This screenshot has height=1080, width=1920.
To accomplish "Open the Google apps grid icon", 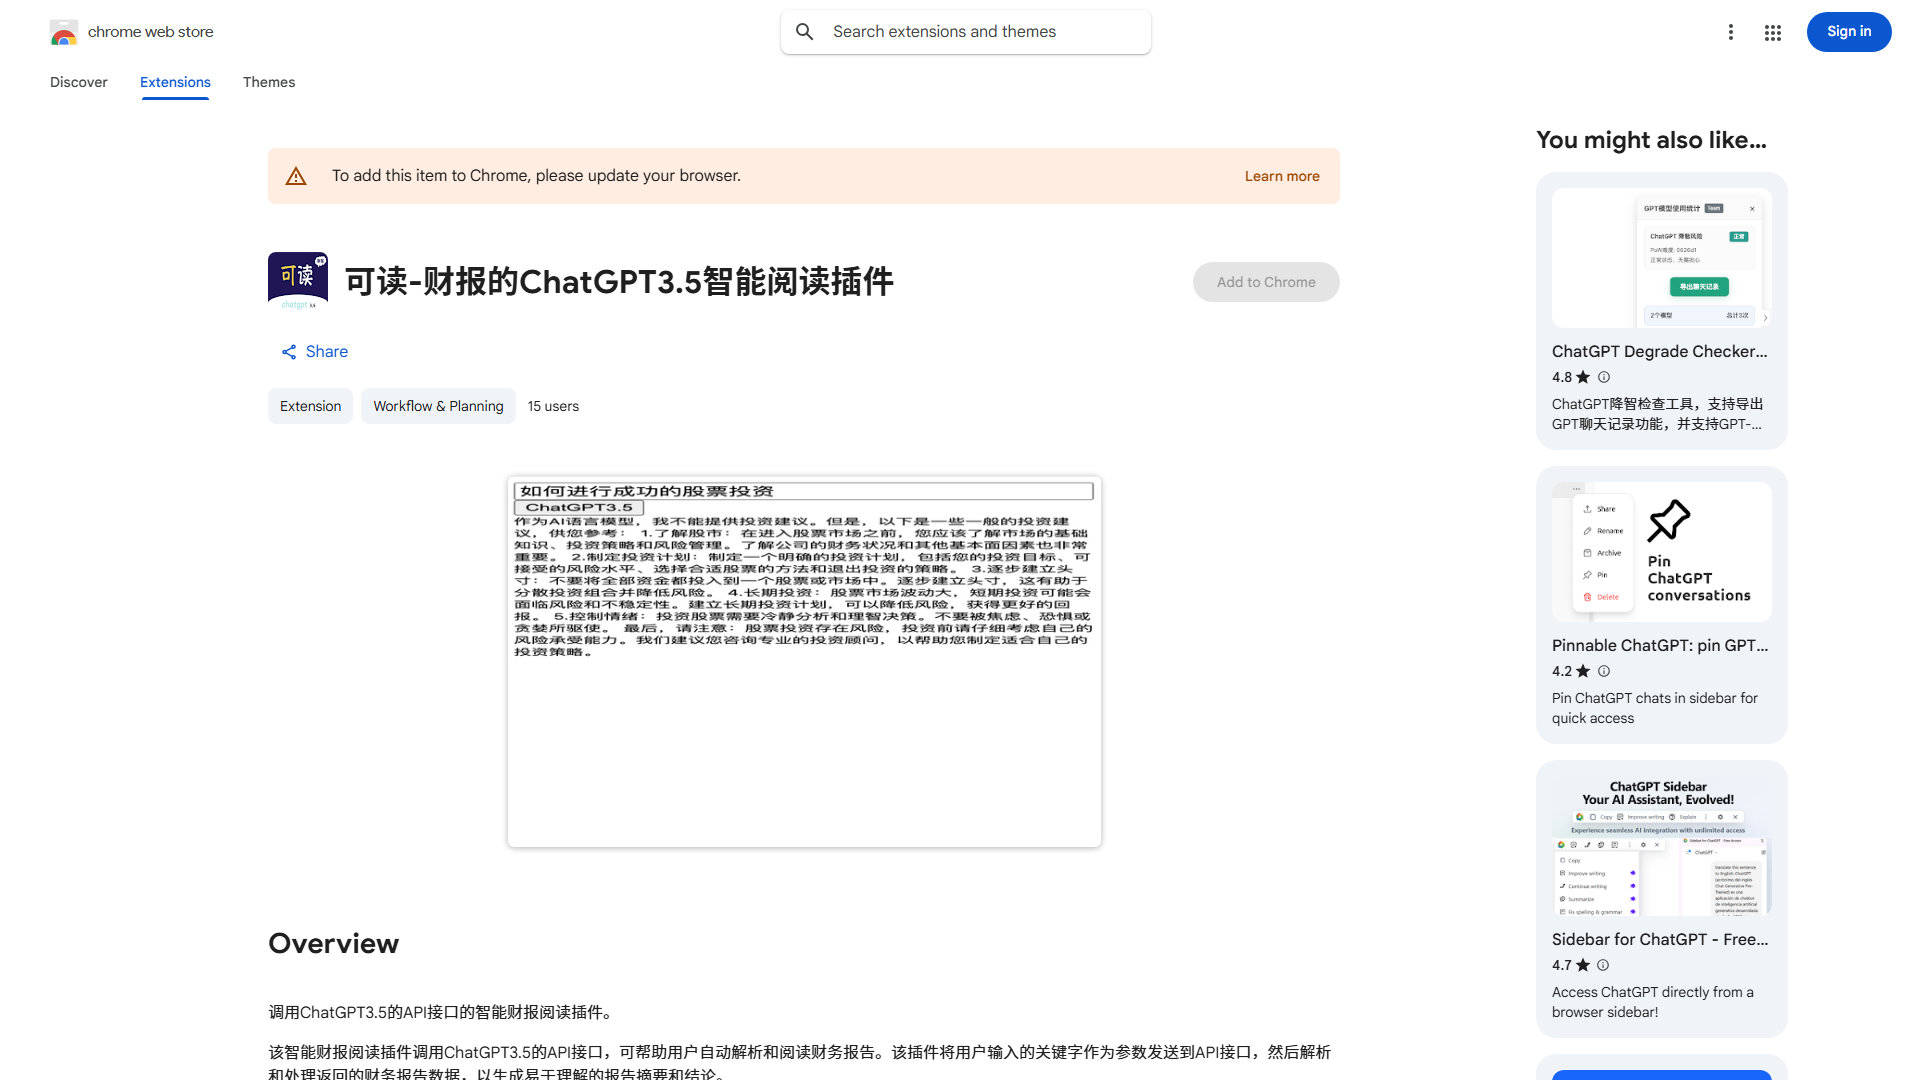I will [1773, 33].
